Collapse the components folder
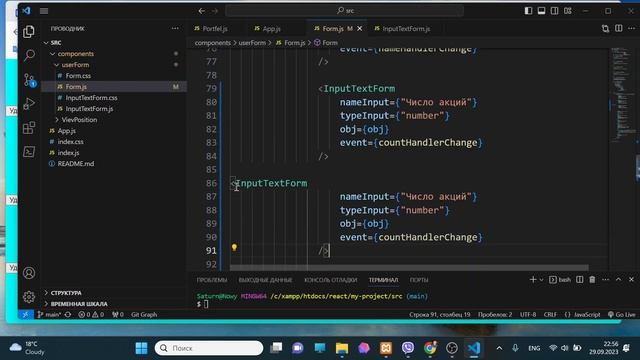Screen dimensions: 640x360 [x=53, y=54]
